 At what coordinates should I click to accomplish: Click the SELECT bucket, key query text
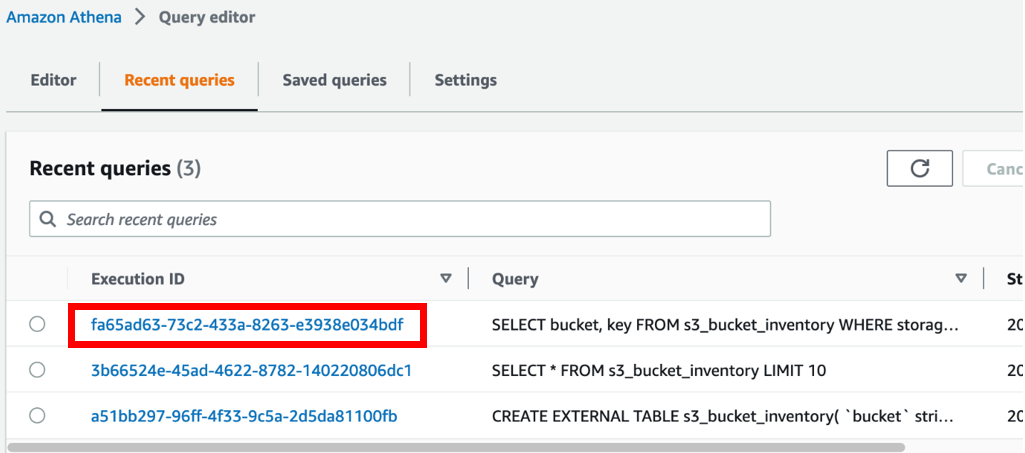pyautogui.click(x=725, y=324)
